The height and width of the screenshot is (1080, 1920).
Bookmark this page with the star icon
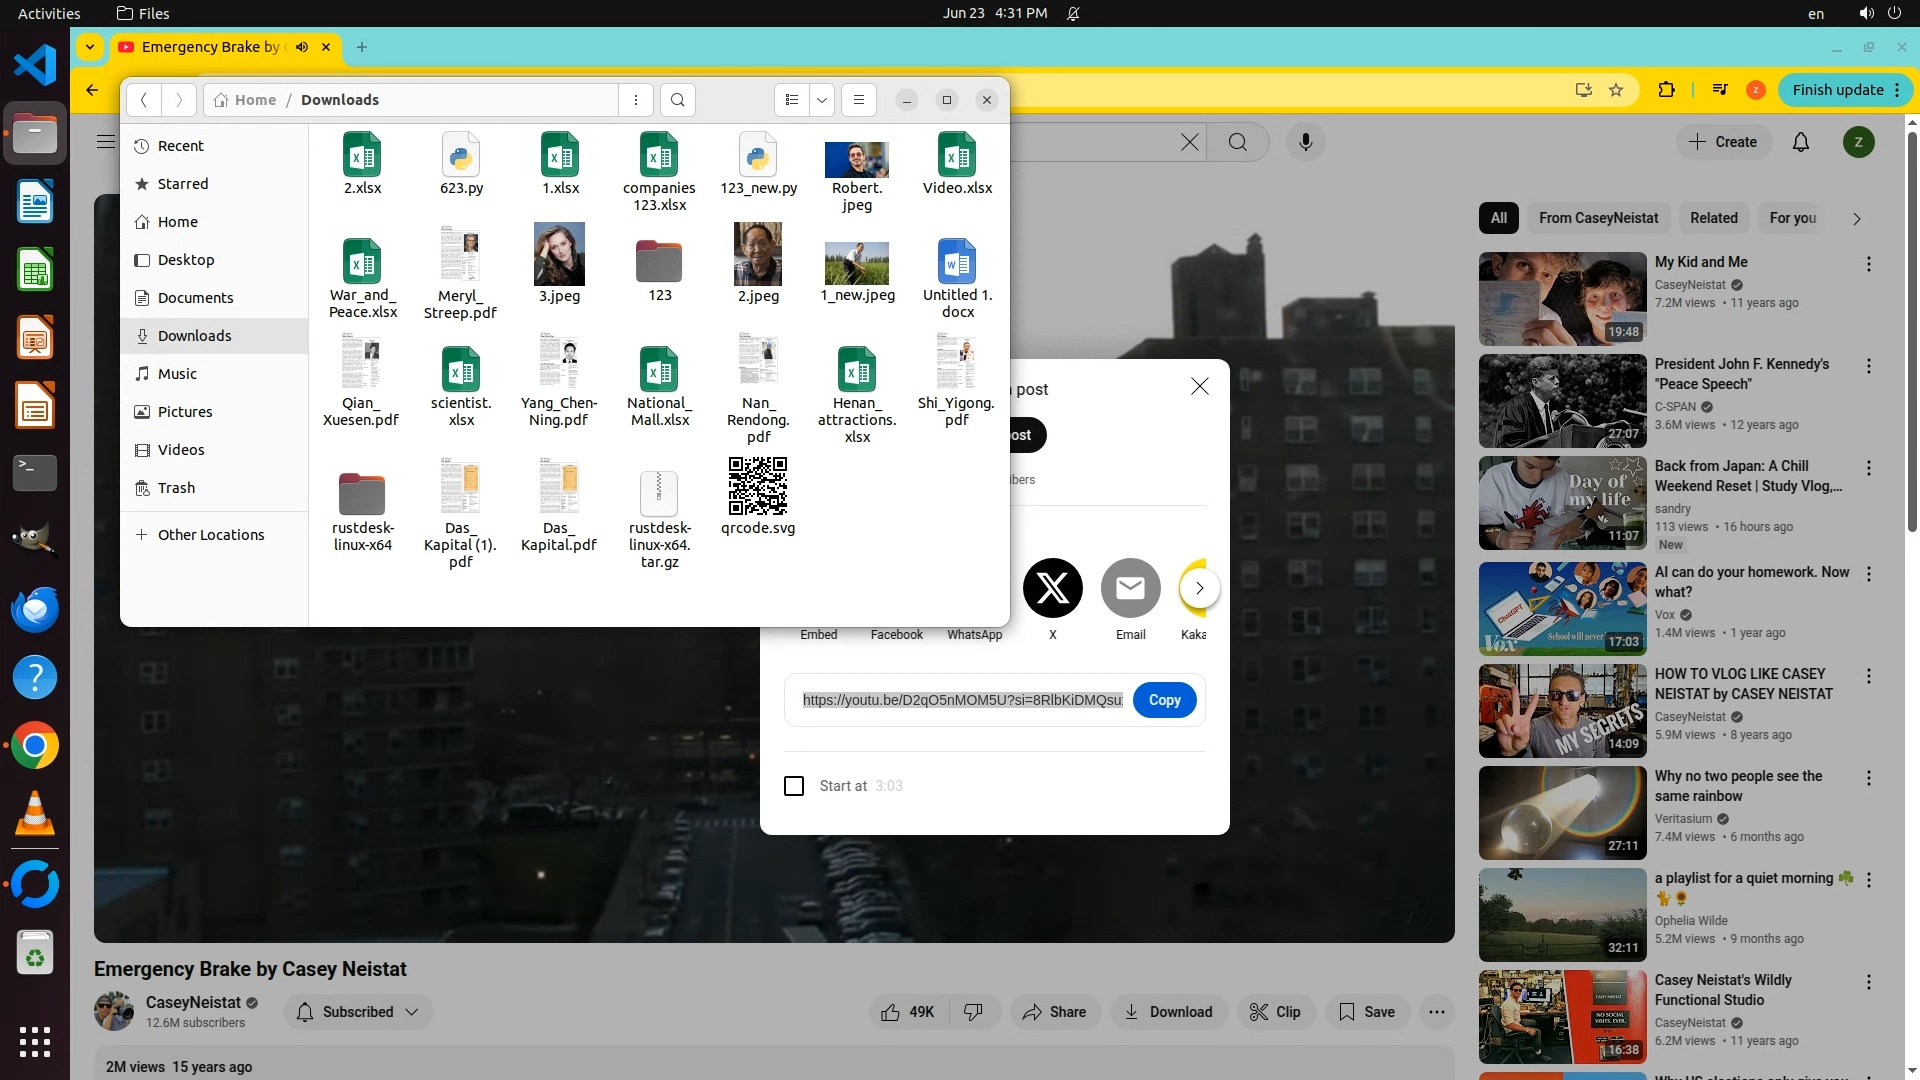click(x=1616, y=90)
